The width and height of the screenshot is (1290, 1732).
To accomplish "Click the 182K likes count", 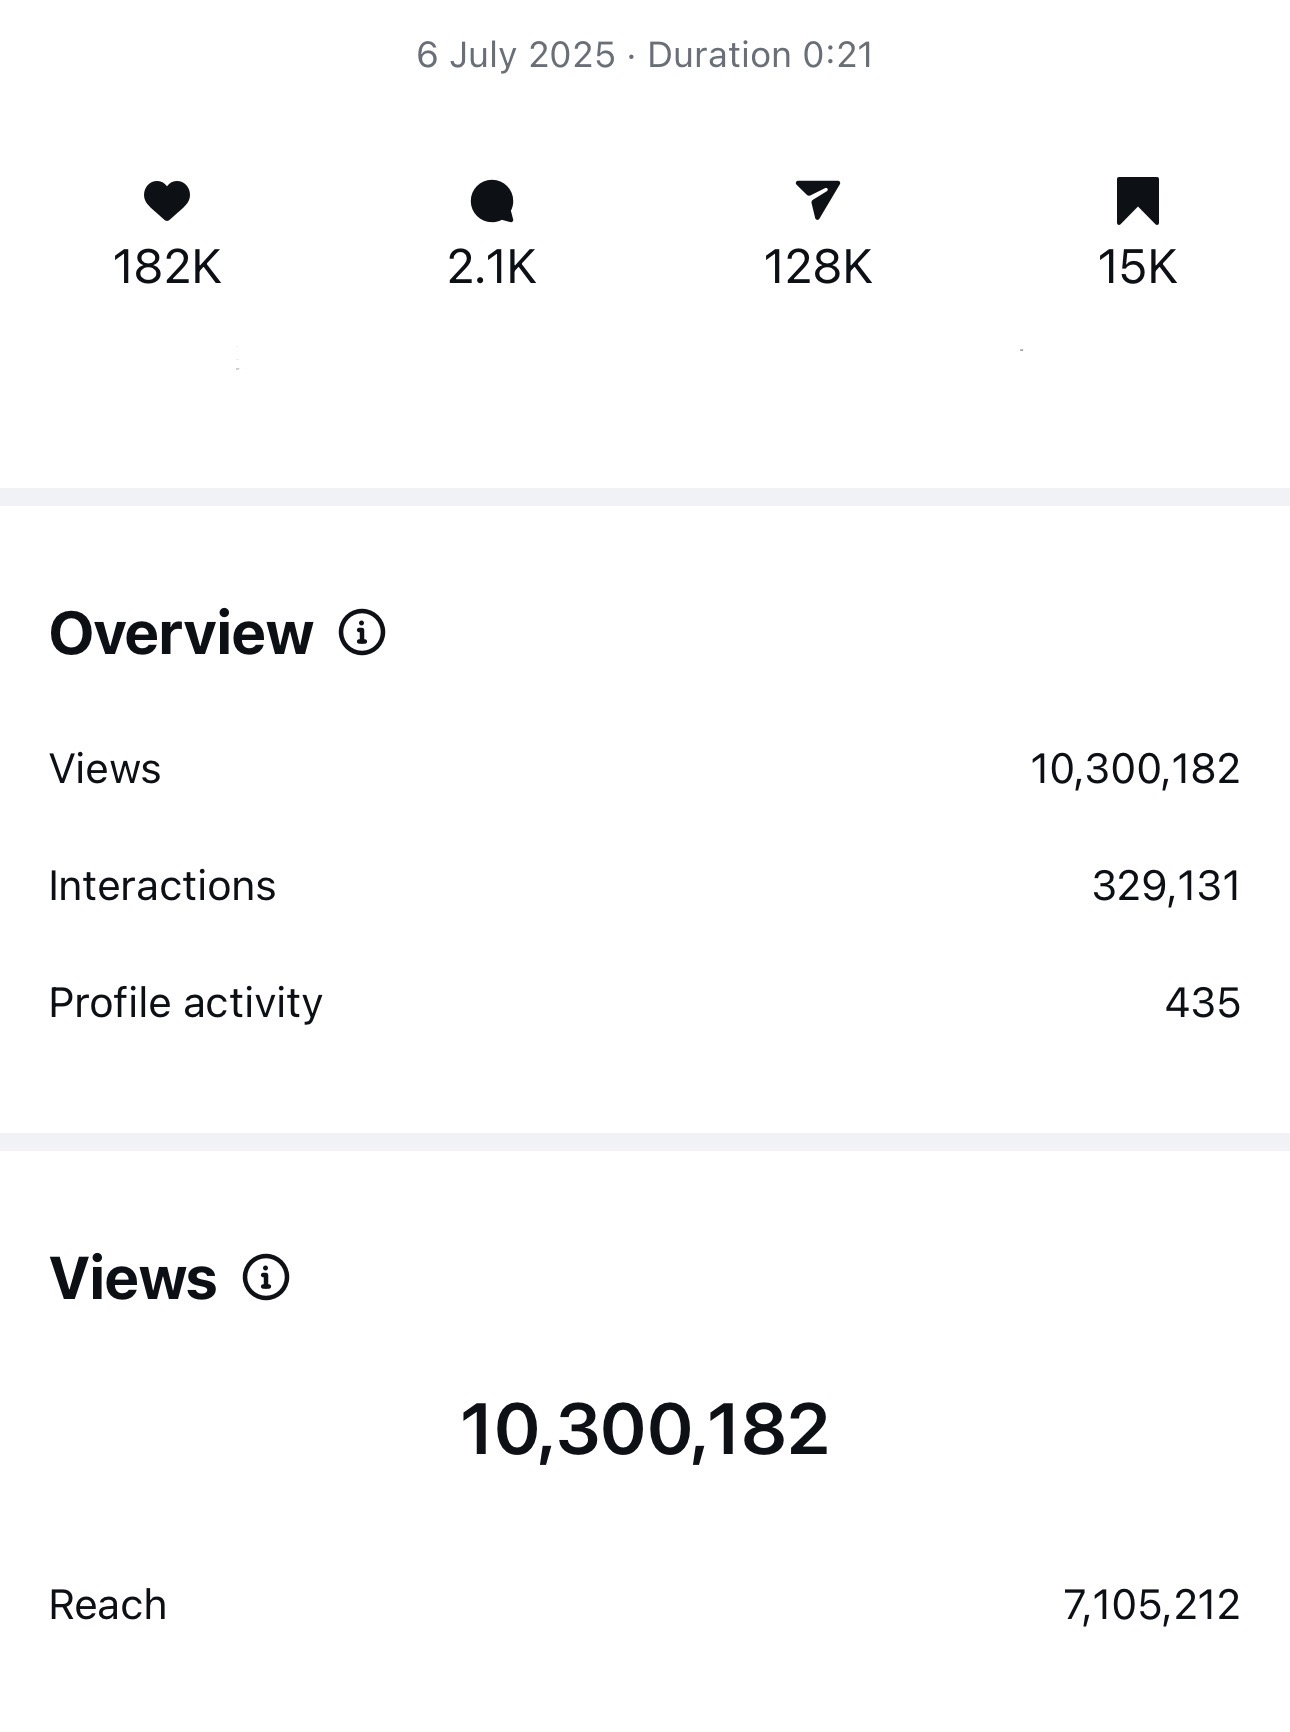I will click(166, 268).
